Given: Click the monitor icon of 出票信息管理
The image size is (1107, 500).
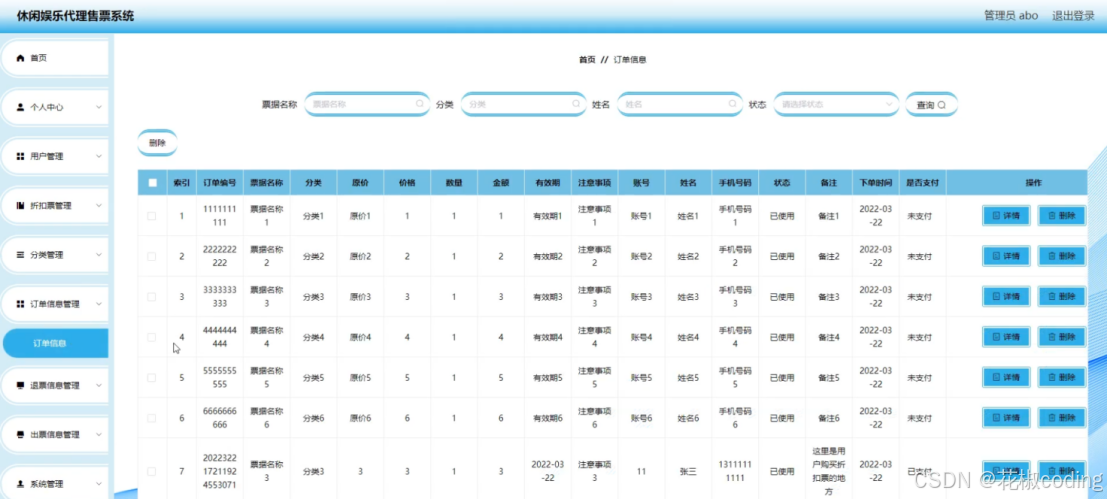Looking at the screenshot, I should [x=20, y=435].
